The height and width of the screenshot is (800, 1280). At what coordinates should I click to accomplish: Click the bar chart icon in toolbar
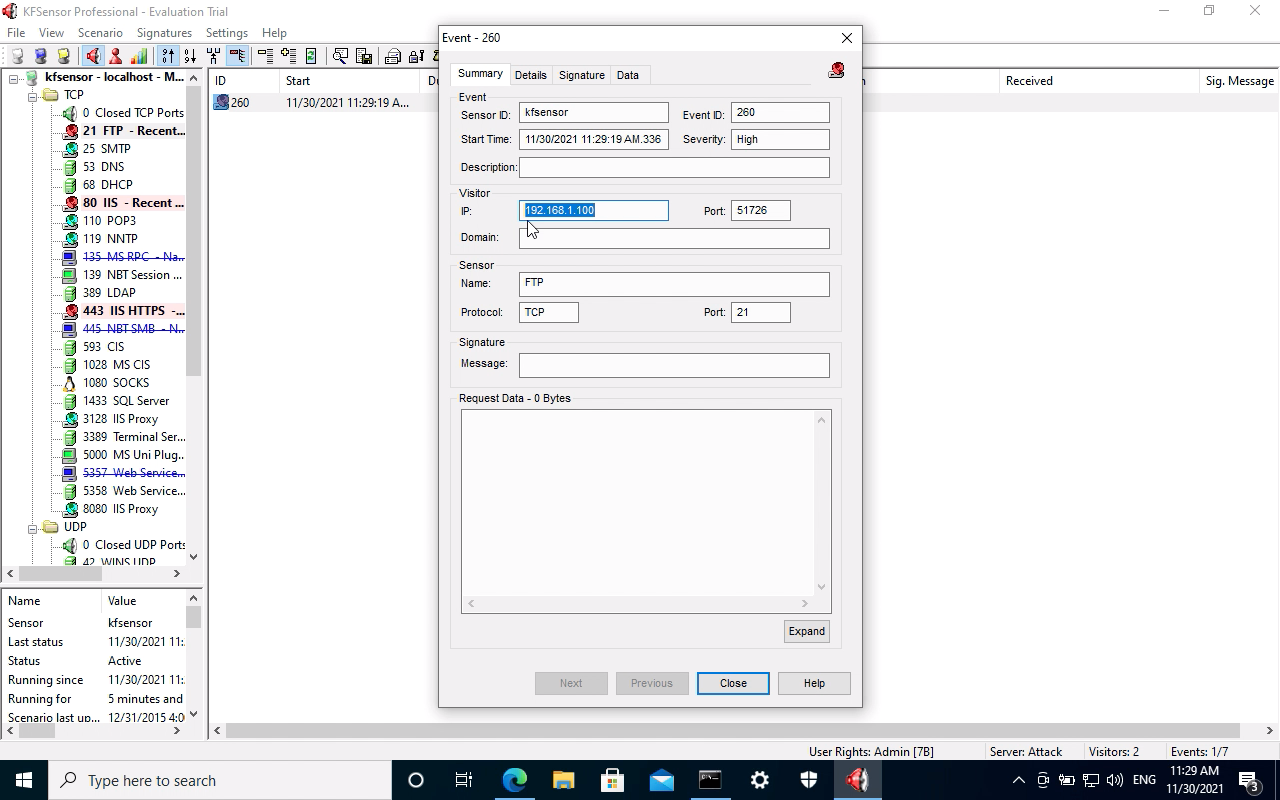click(139, 56)
